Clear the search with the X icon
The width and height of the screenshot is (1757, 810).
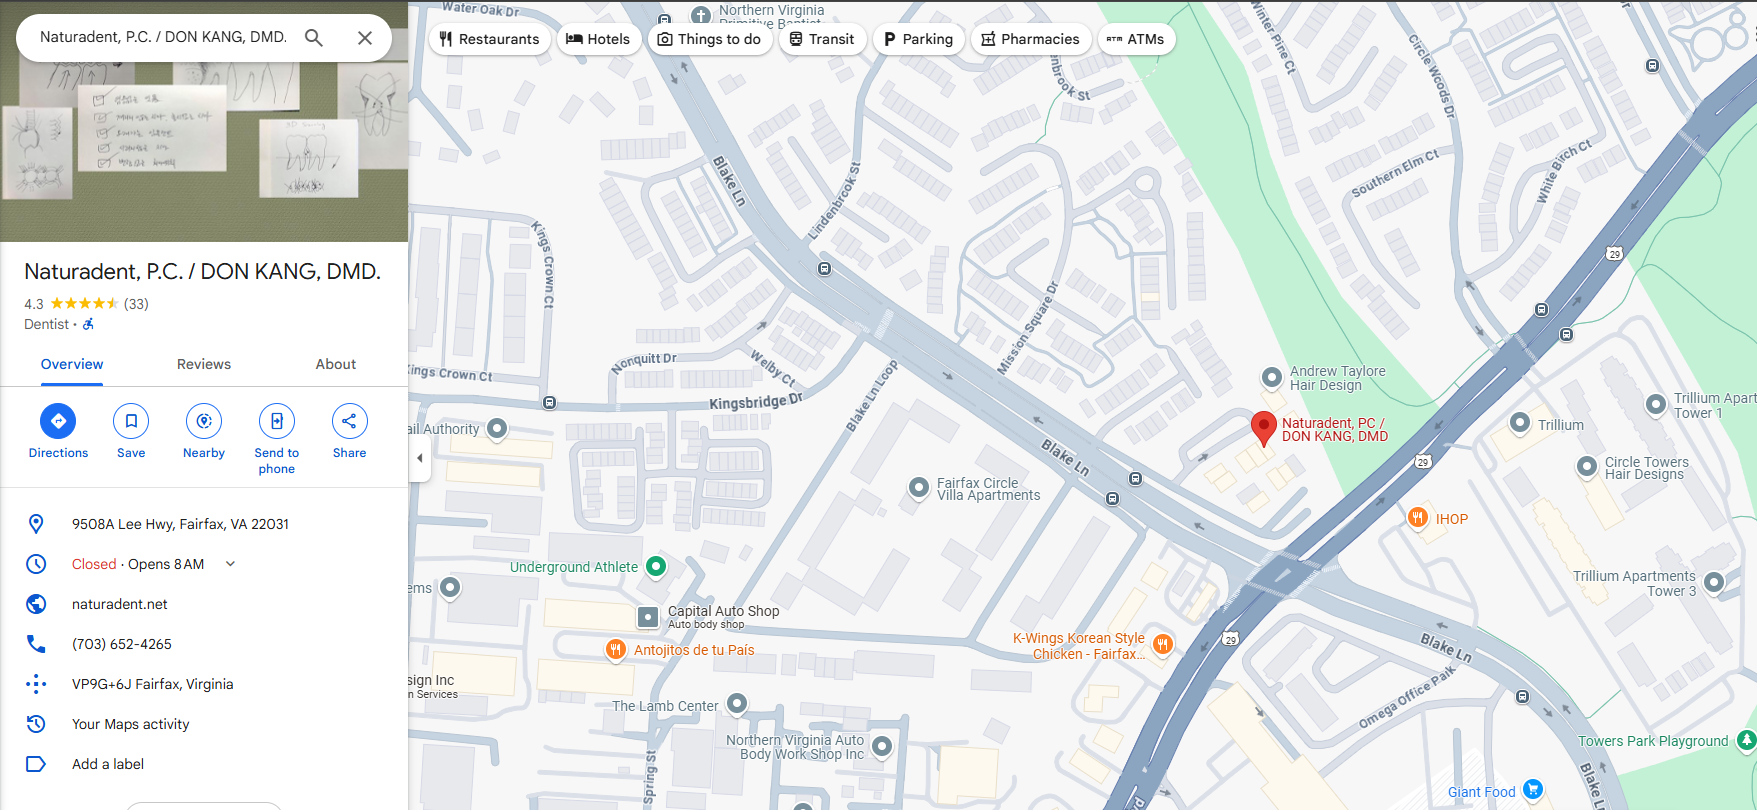point(365,38)
